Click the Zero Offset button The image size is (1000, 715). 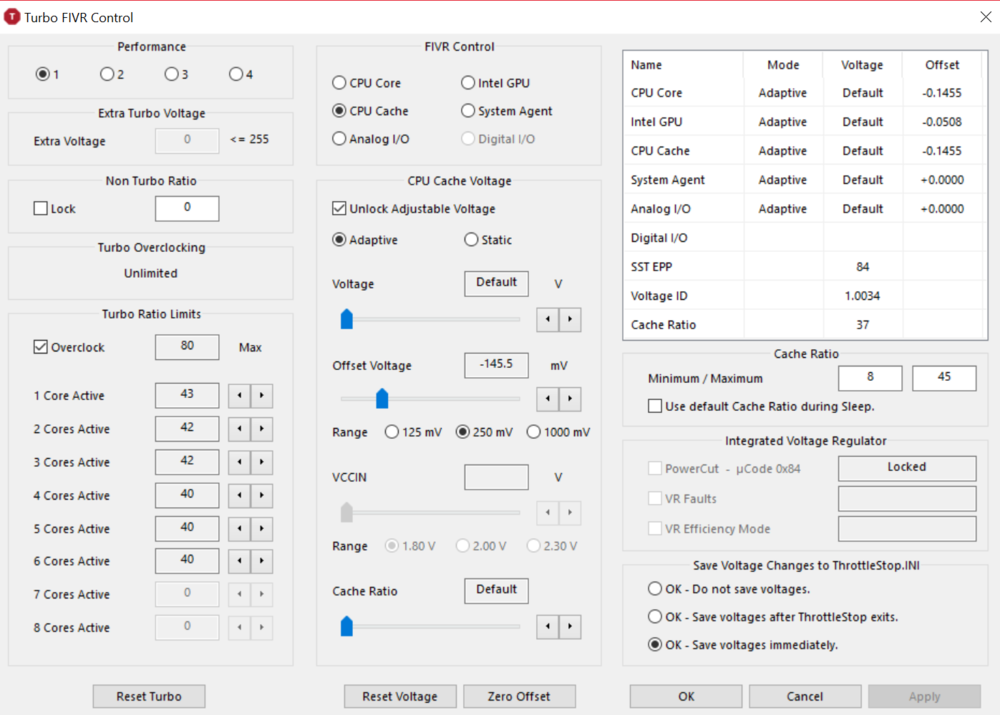coord(518,697)
